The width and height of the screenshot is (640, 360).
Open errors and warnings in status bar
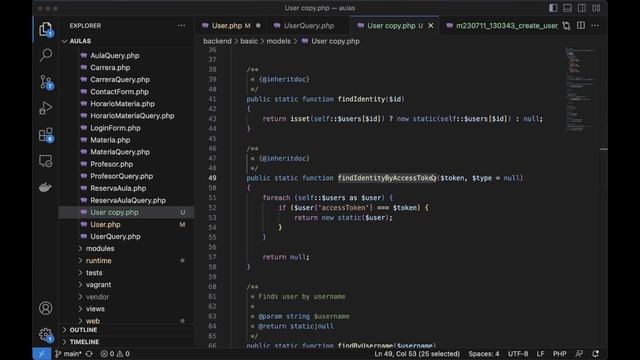(115, 354)
